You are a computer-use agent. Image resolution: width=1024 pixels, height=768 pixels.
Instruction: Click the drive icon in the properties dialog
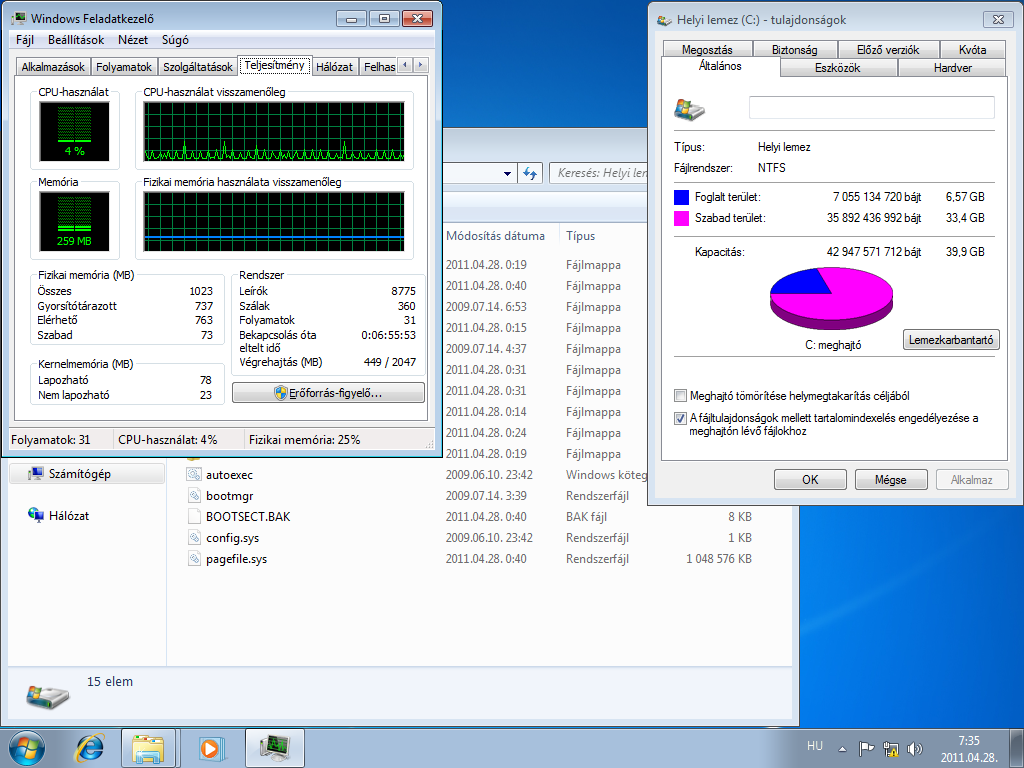click(x=690, y=109)
